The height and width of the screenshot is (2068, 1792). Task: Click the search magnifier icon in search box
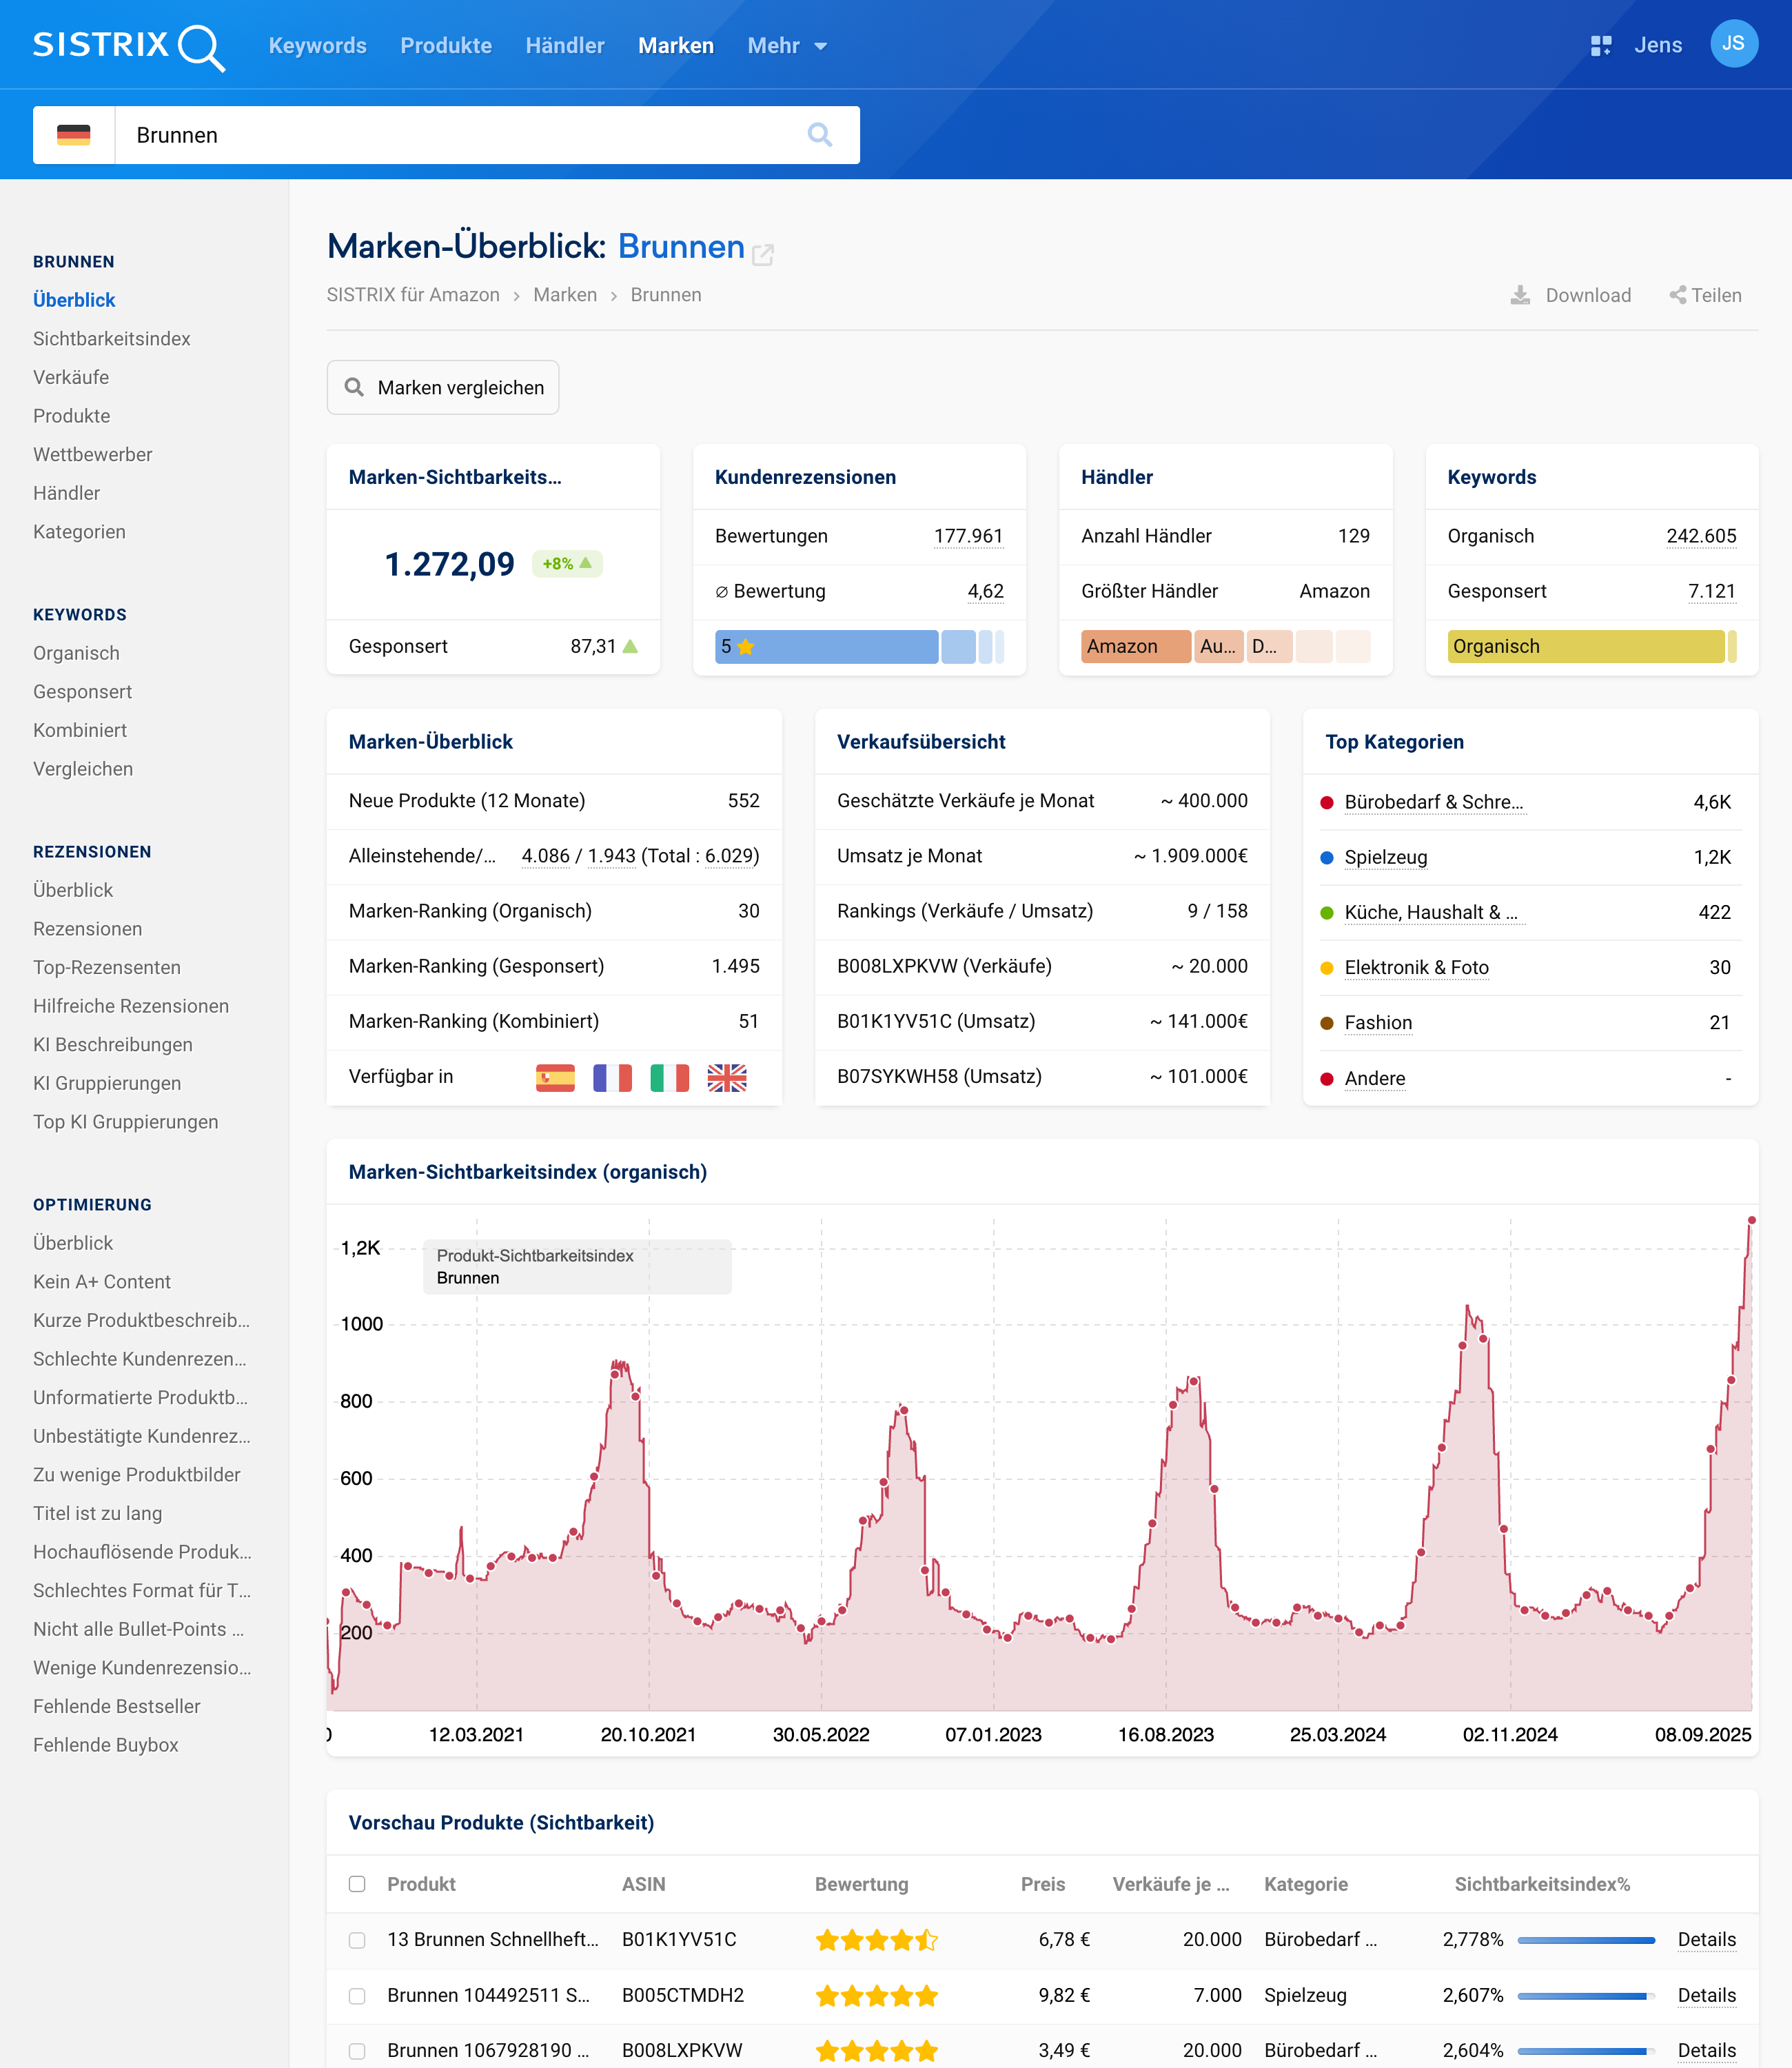coord(819,135)
